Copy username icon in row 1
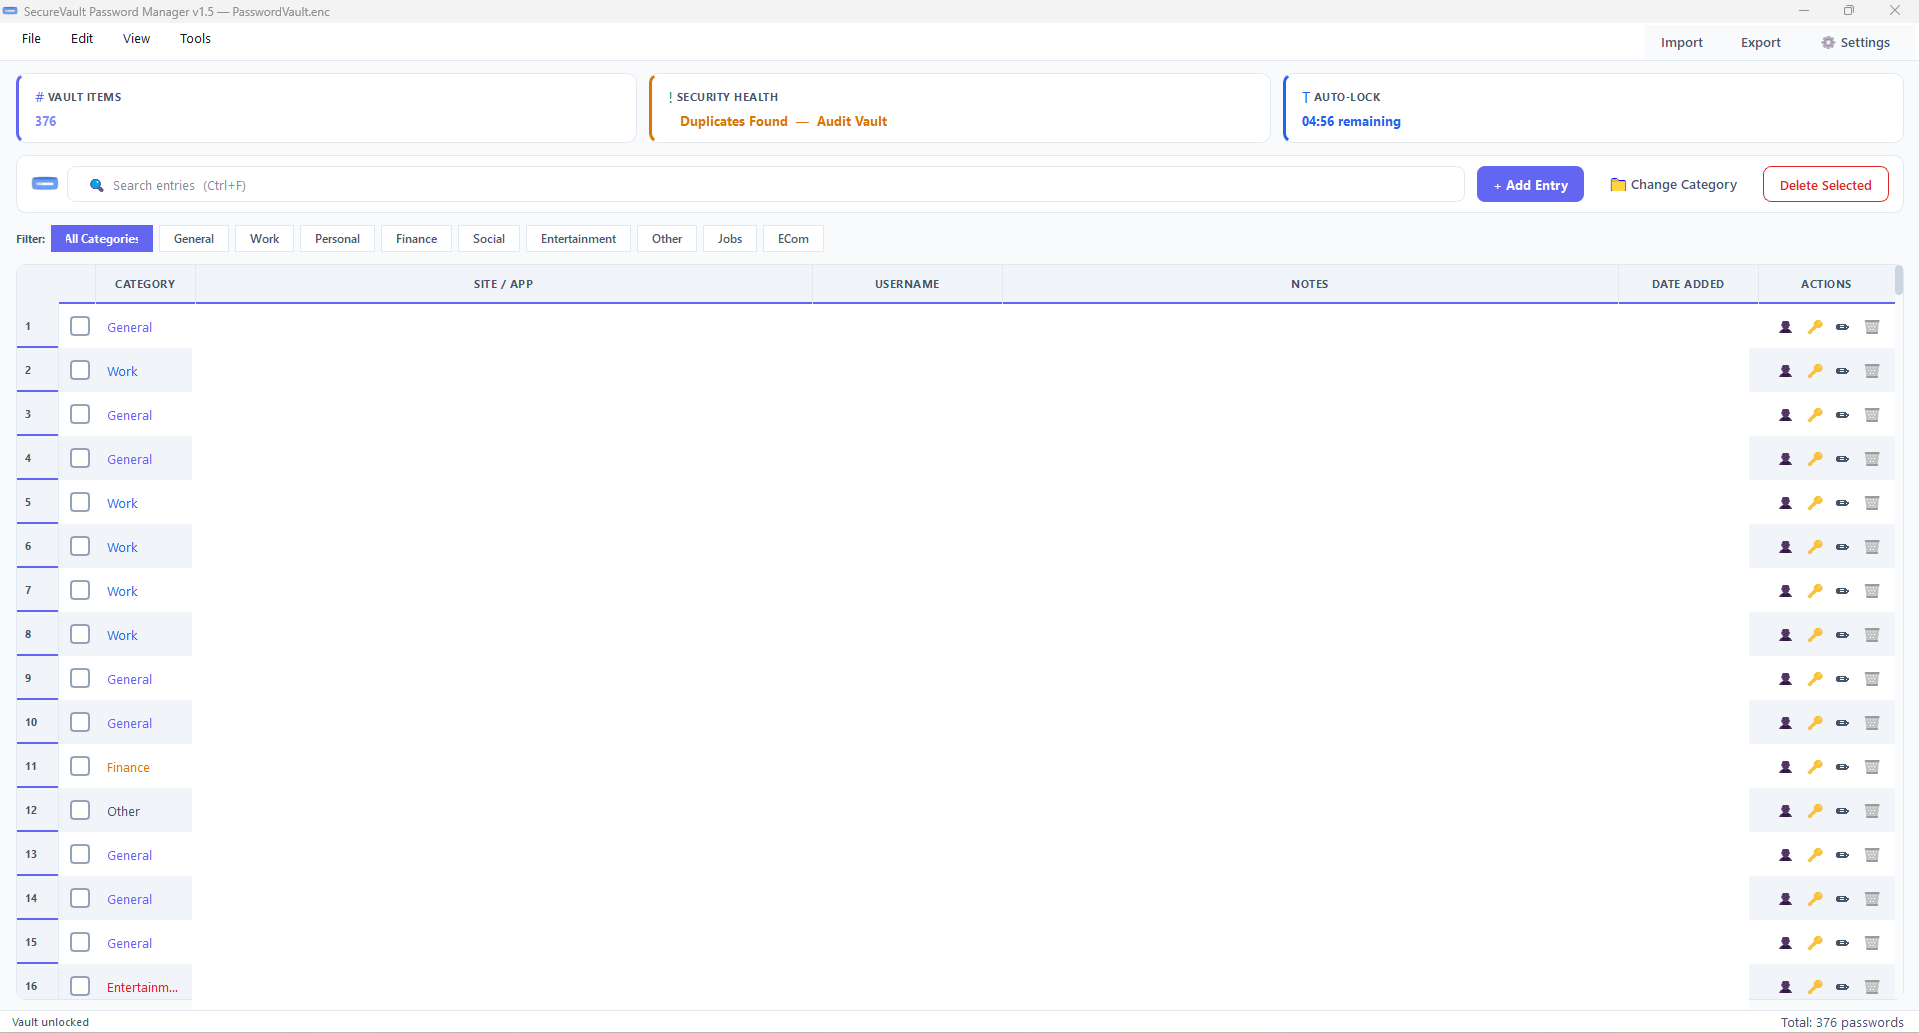 (1785, 327)
